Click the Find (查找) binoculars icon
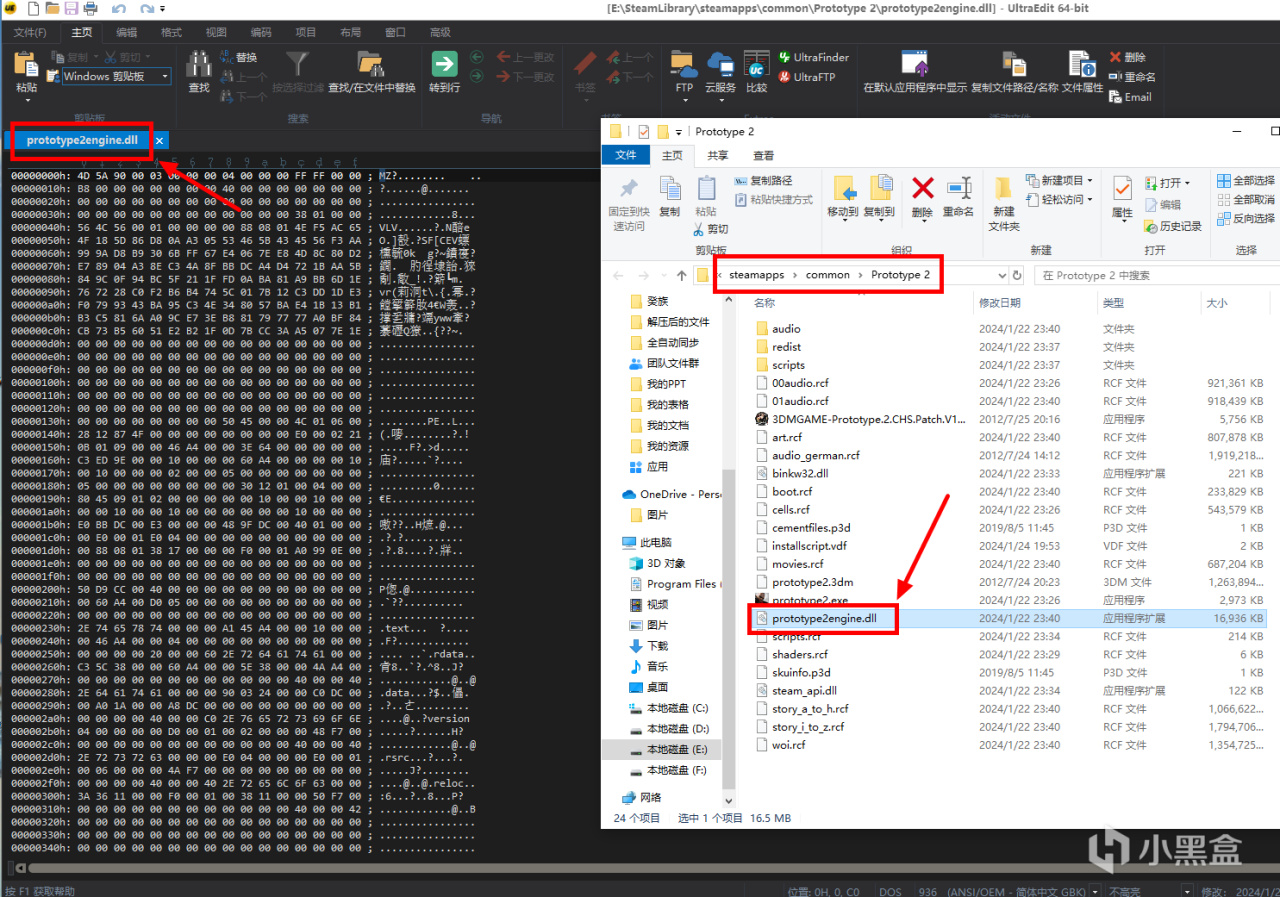Viewport: 1280px width, 897px height. [x=199, y=63]
